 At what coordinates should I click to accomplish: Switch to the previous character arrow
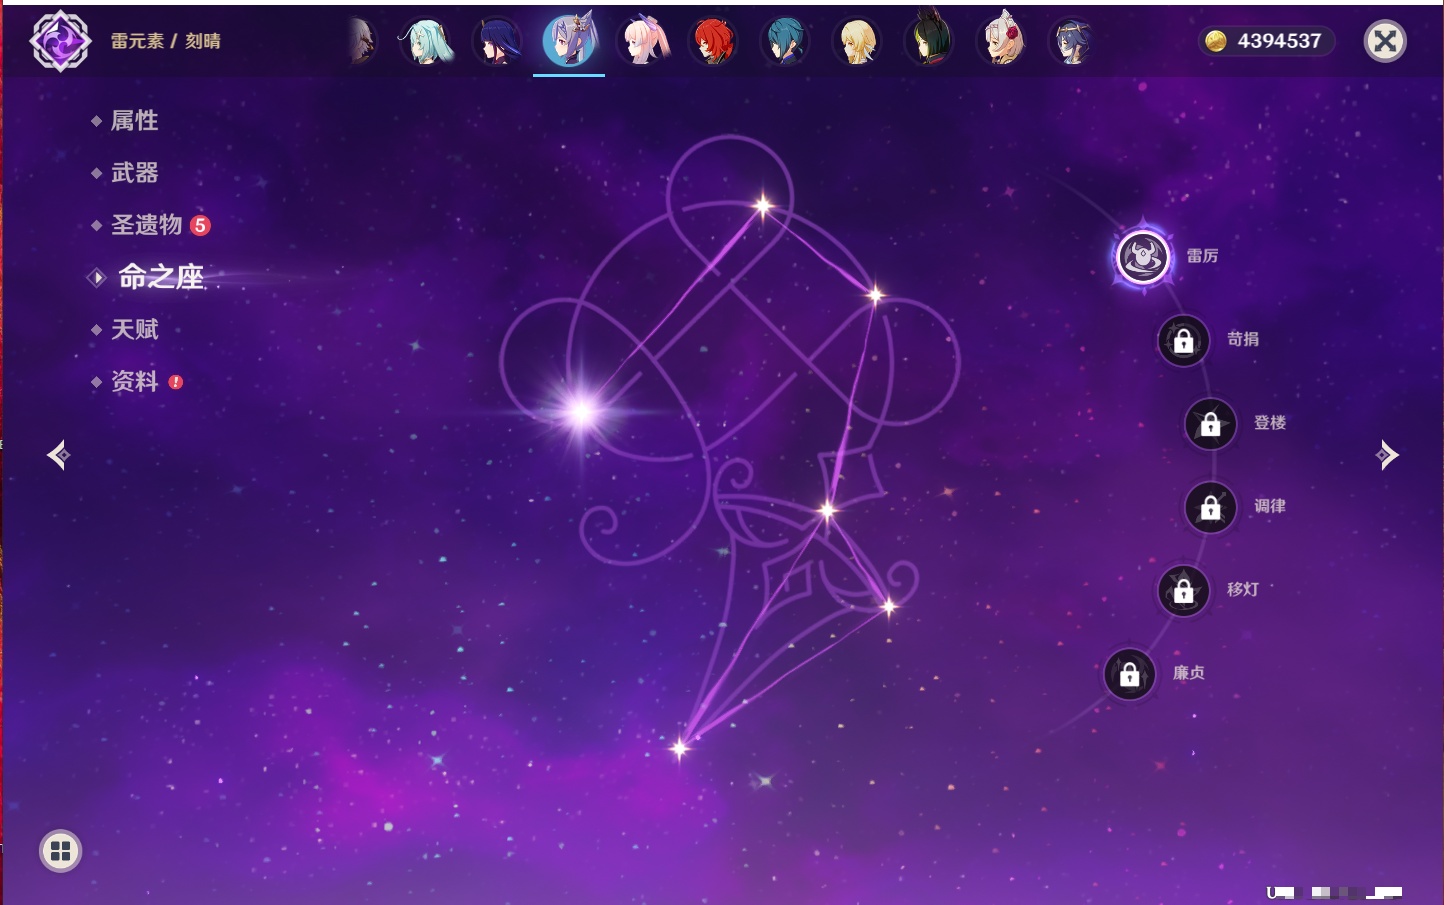(x=58, y=455)
